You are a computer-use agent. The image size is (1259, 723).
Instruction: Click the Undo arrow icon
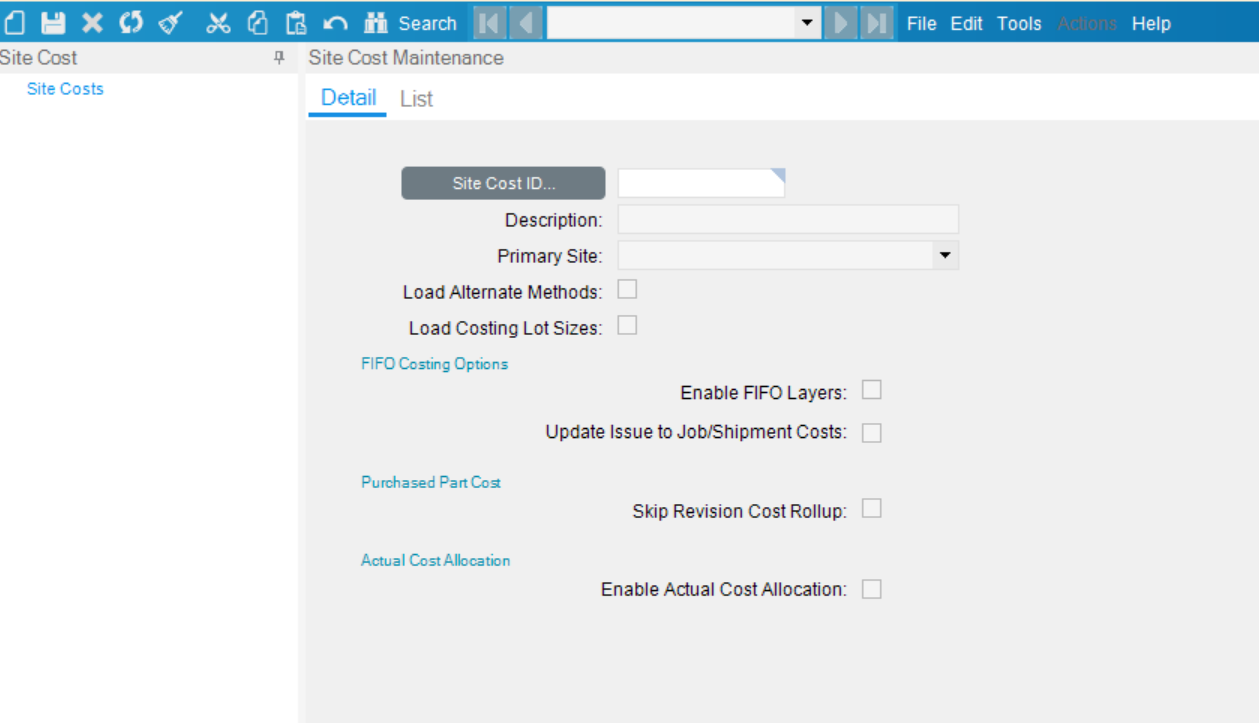[336, 23]
